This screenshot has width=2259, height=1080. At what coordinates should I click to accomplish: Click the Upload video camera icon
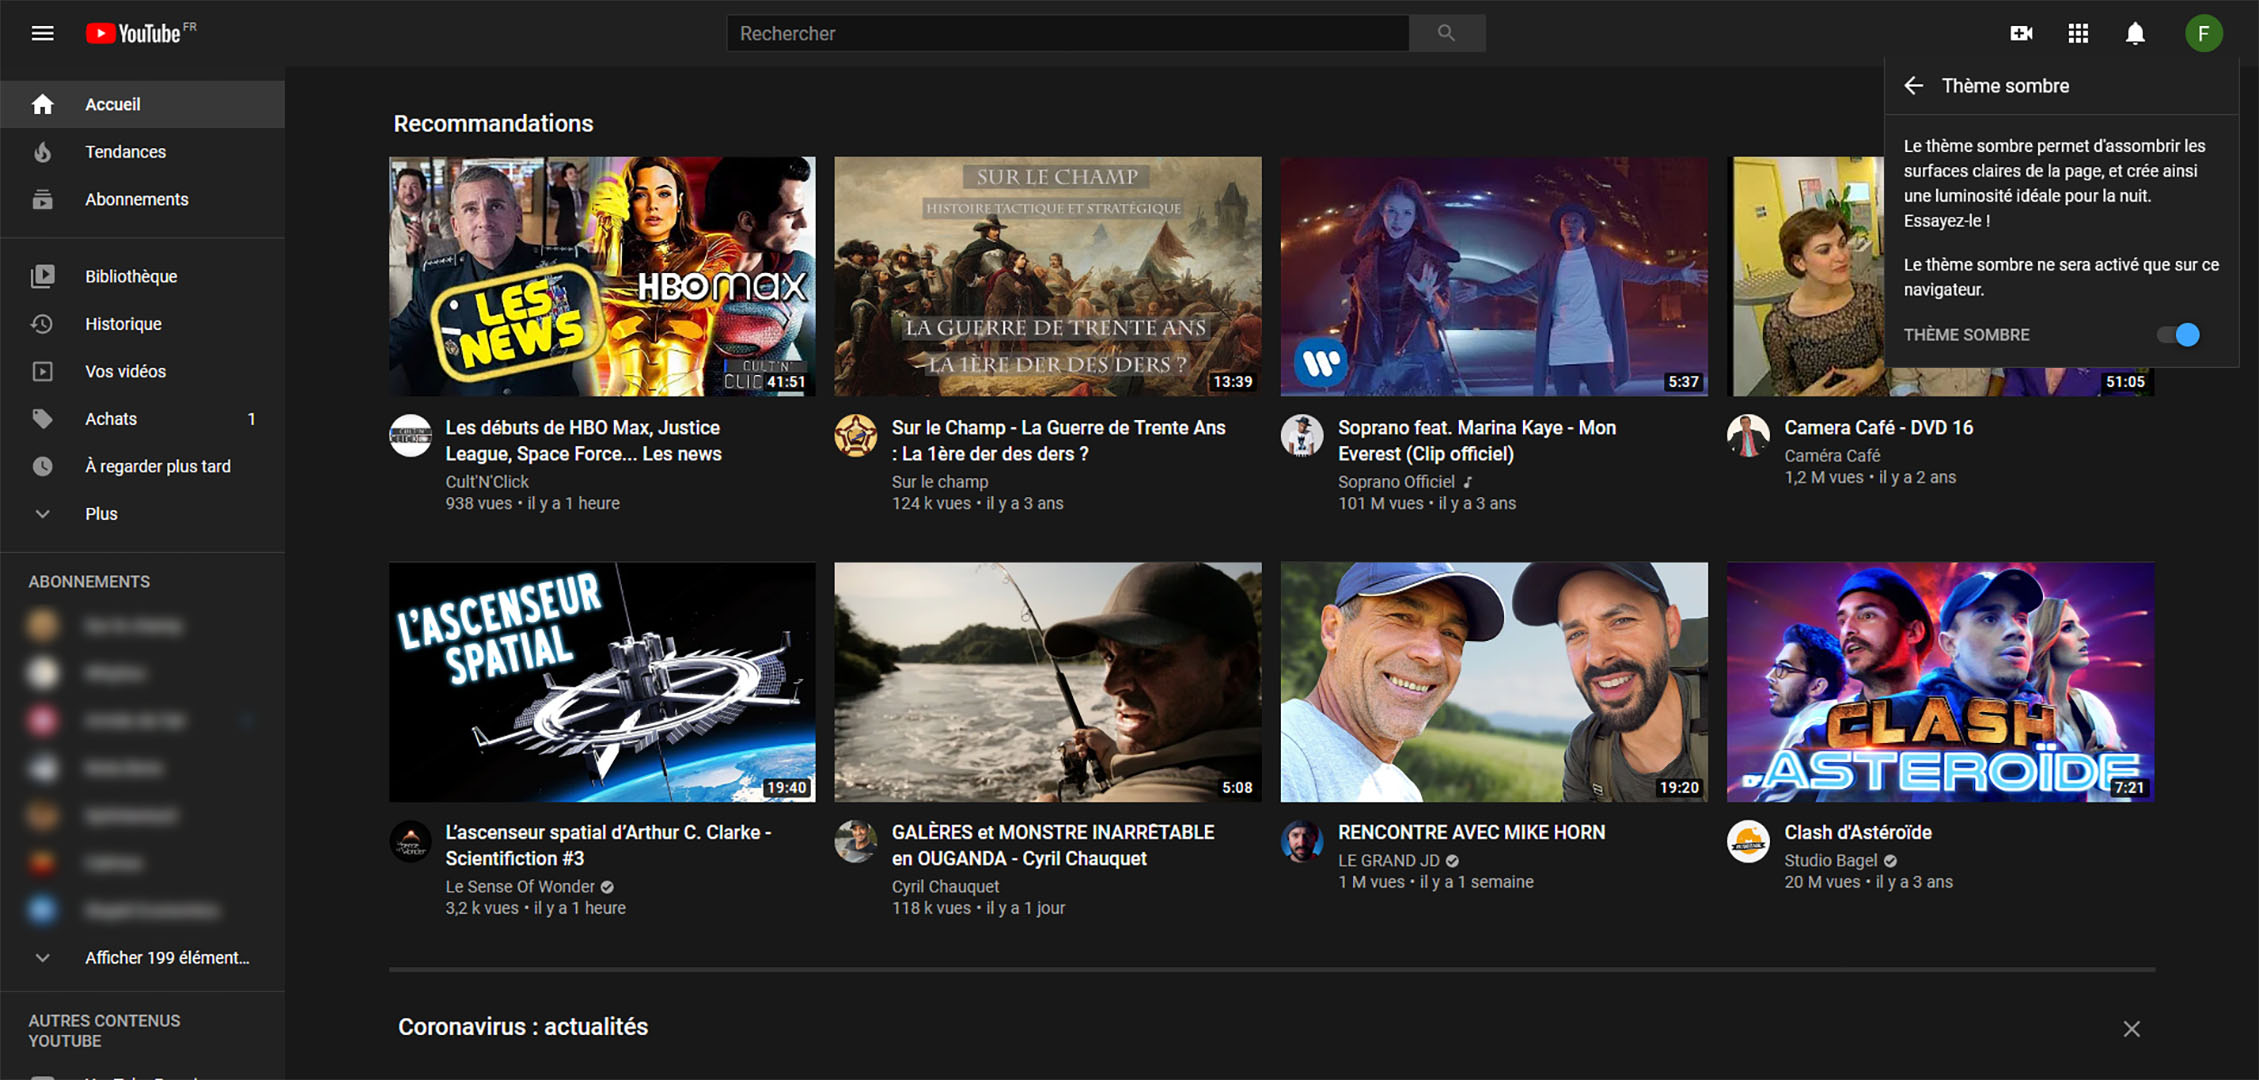(x=2023, y=33)
